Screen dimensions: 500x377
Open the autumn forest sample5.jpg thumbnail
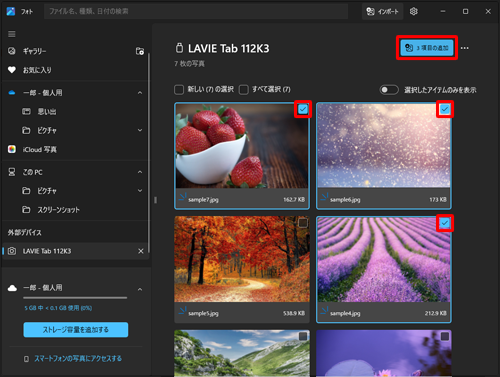(242, 259)
